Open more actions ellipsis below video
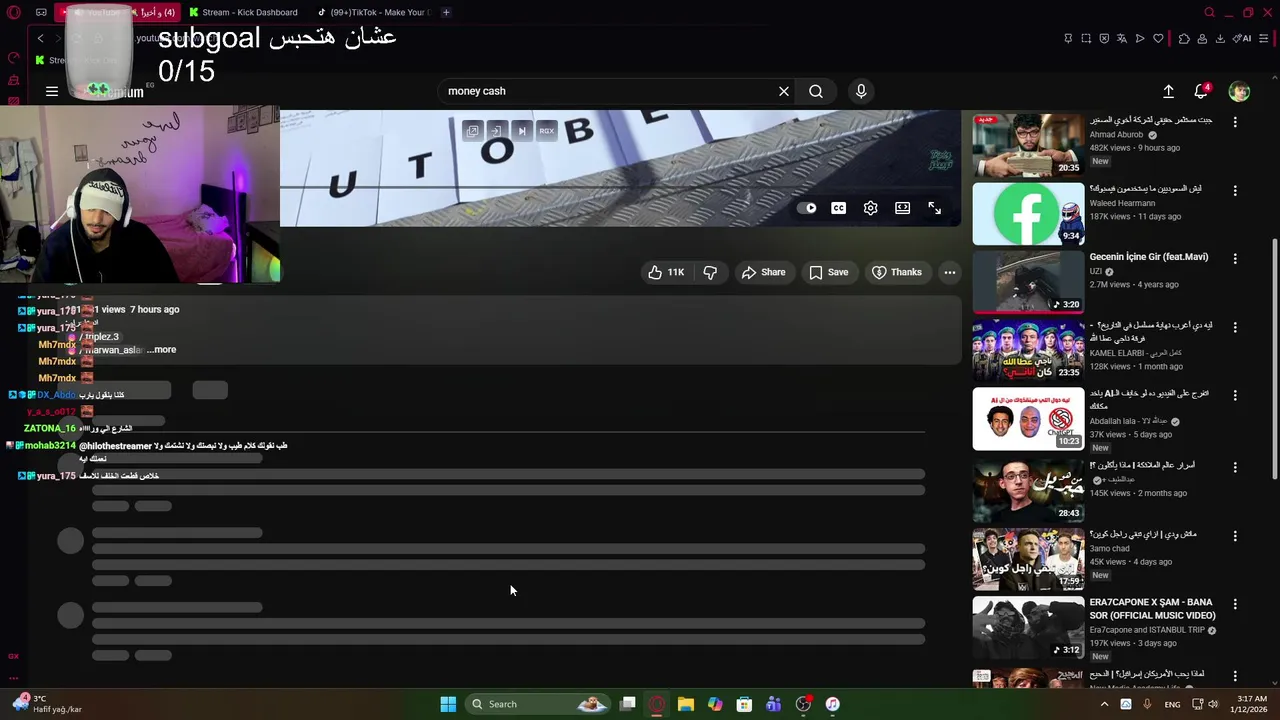Screen dimensions: 1280x720 (950, 272)
